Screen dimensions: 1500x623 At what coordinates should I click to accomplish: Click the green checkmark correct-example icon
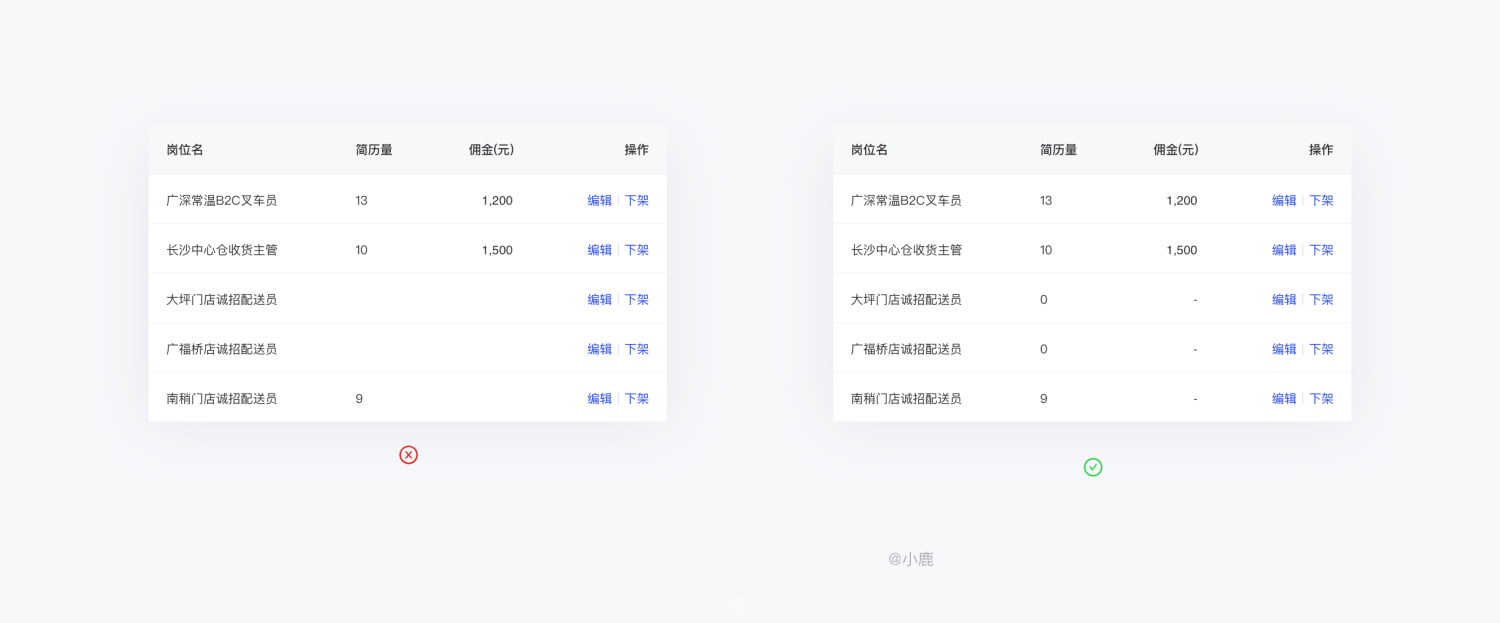pos(1093,467)
